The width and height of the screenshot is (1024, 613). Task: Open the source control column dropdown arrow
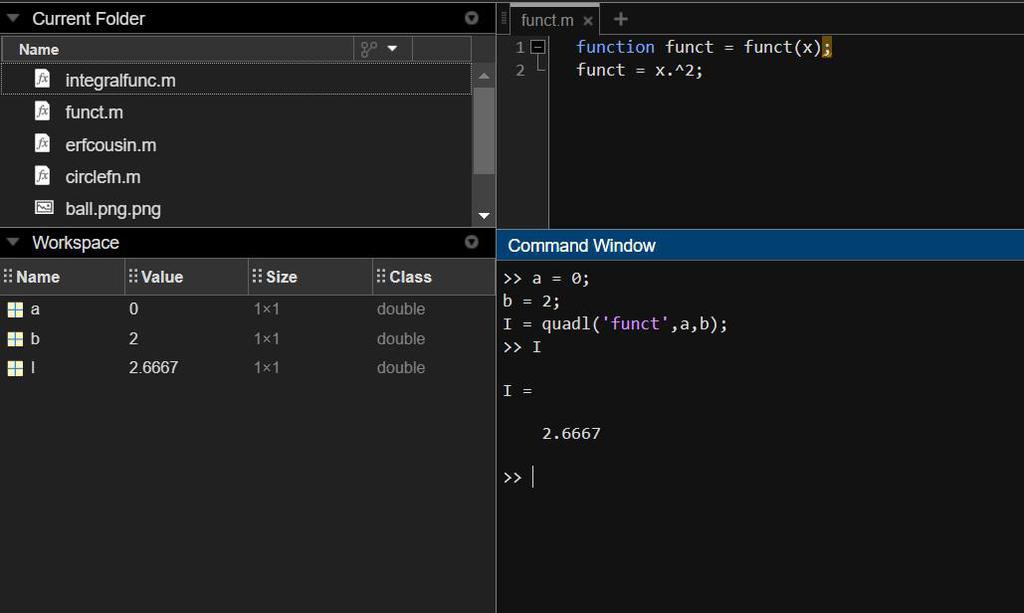392,49
